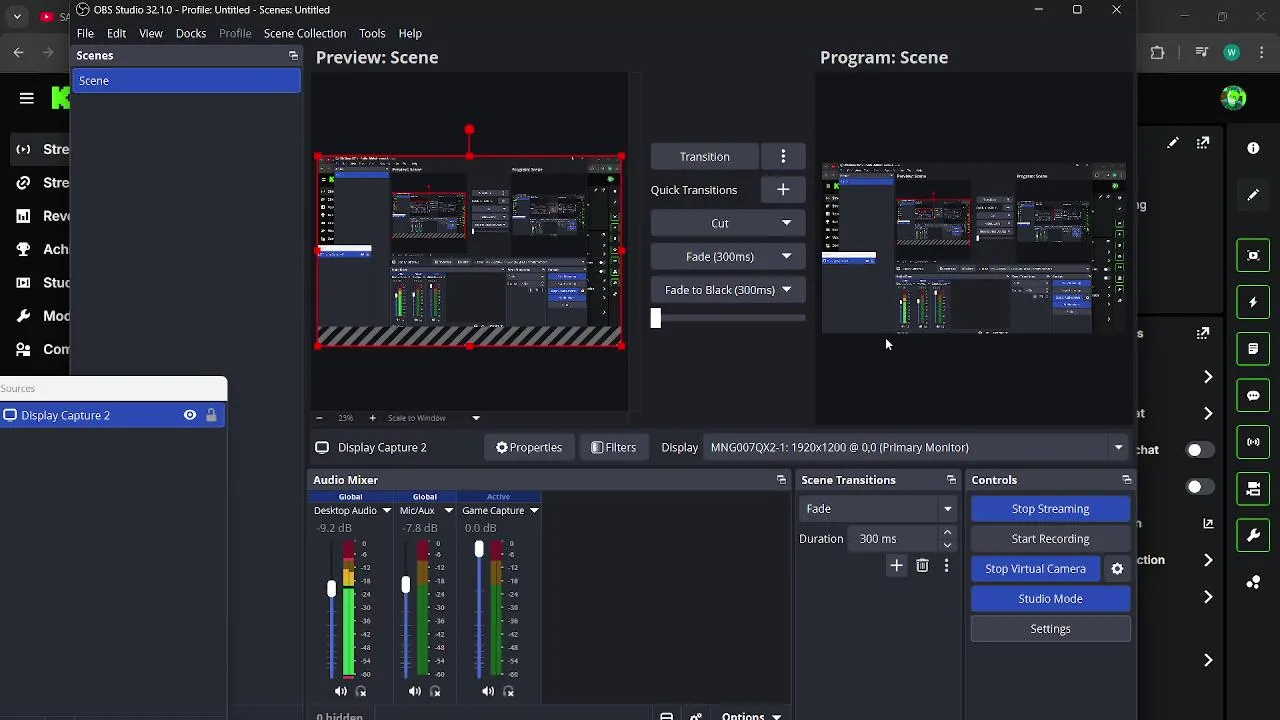This screenshot has width=1280, height=720.
Task: Expand the Cut quick transition arrow
Action: [786, 223]
